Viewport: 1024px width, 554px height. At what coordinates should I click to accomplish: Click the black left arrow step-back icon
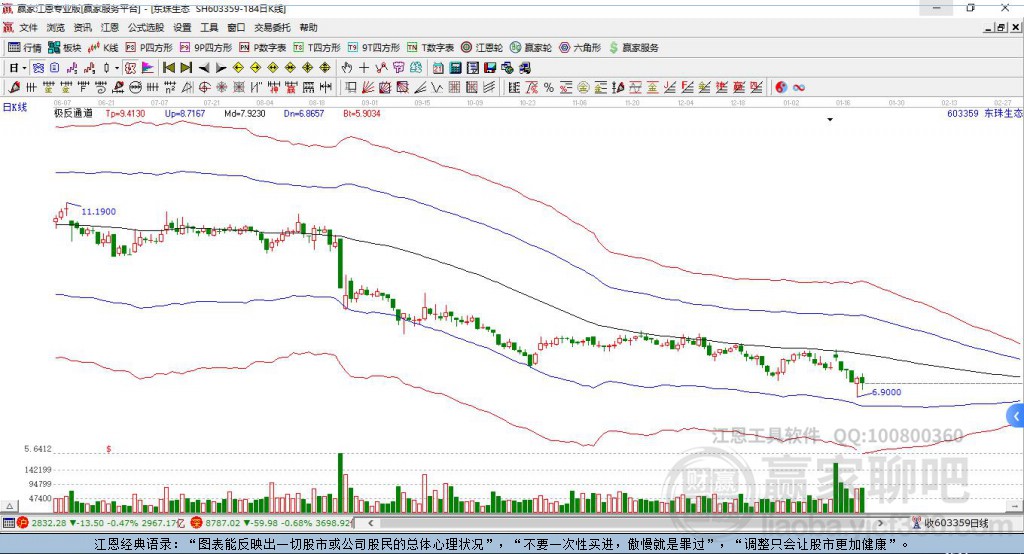coord(204,68)
